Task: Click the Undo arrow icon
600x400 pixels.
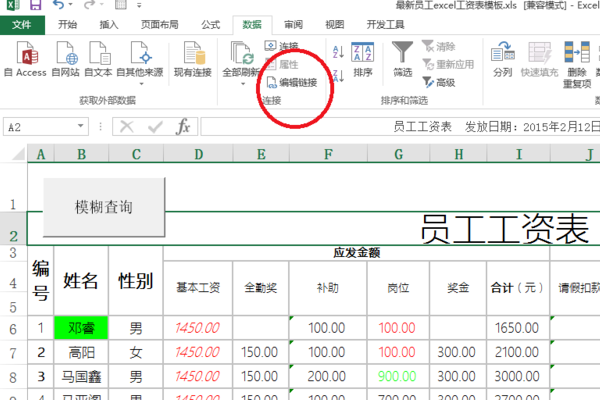Action: [x=58, y=5]
